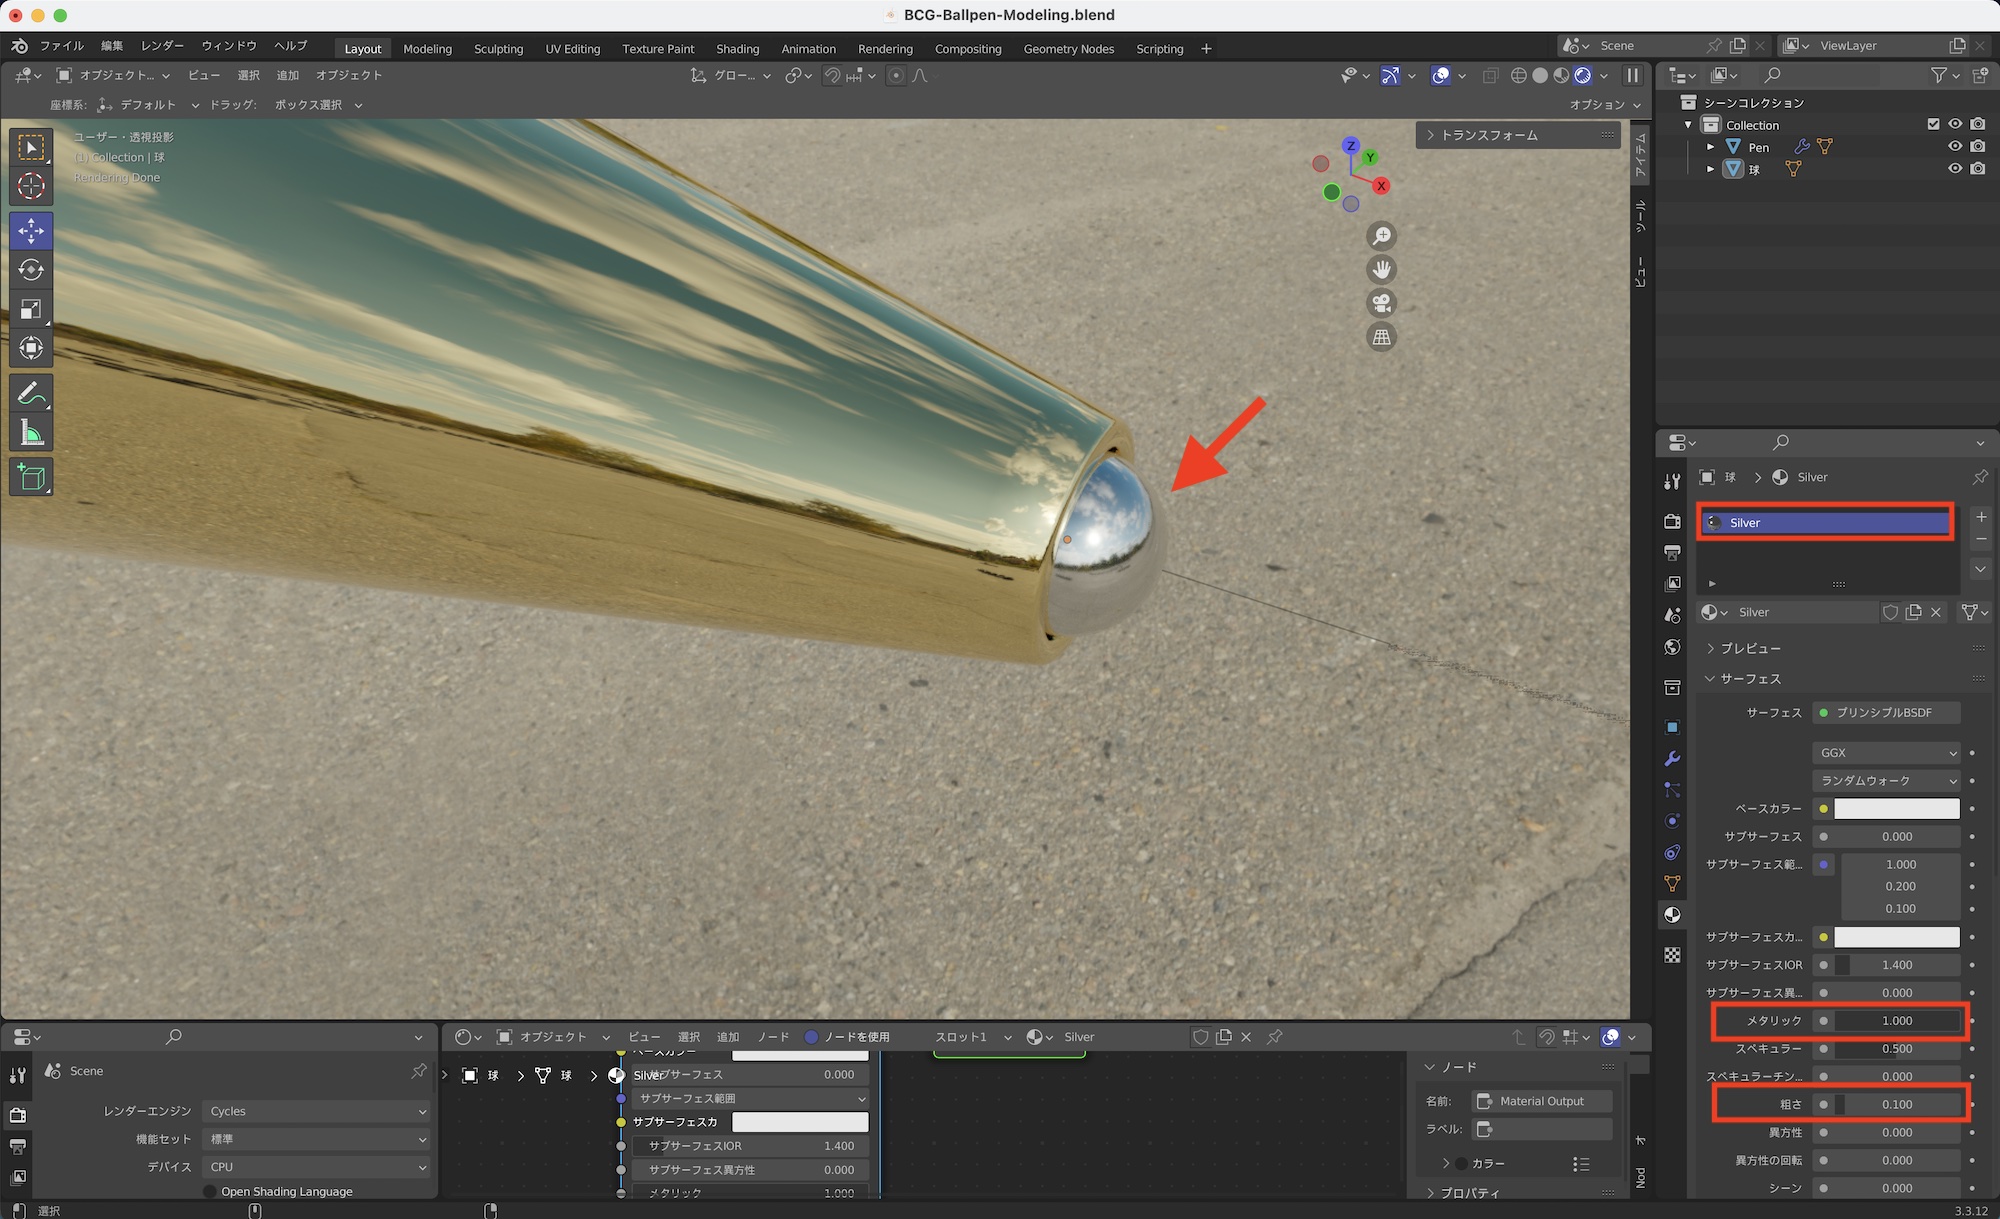Enable the Open Shading Language checkbox

click(x=210, y=1191)
